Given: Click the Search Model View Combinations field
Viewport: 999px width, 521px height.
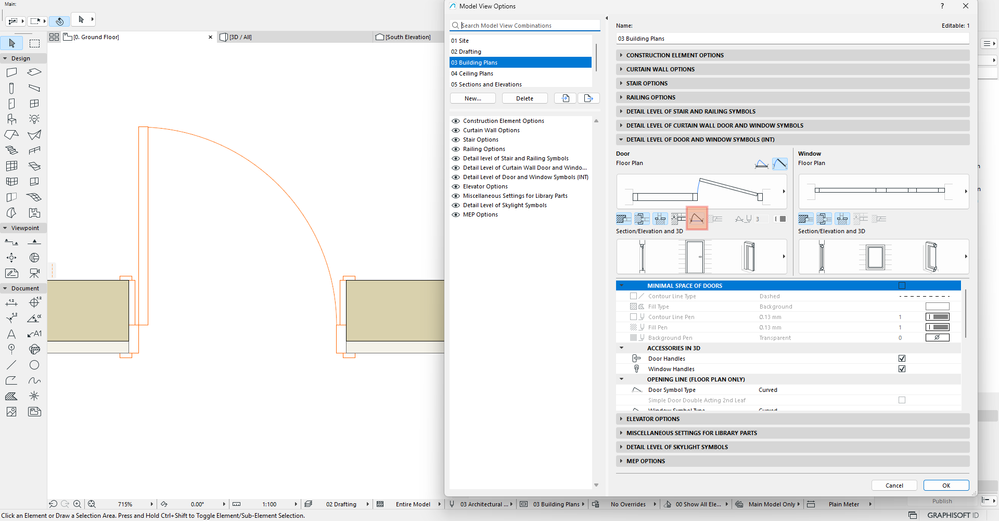Looking at the screenshot, I should [x=525, y=25].
